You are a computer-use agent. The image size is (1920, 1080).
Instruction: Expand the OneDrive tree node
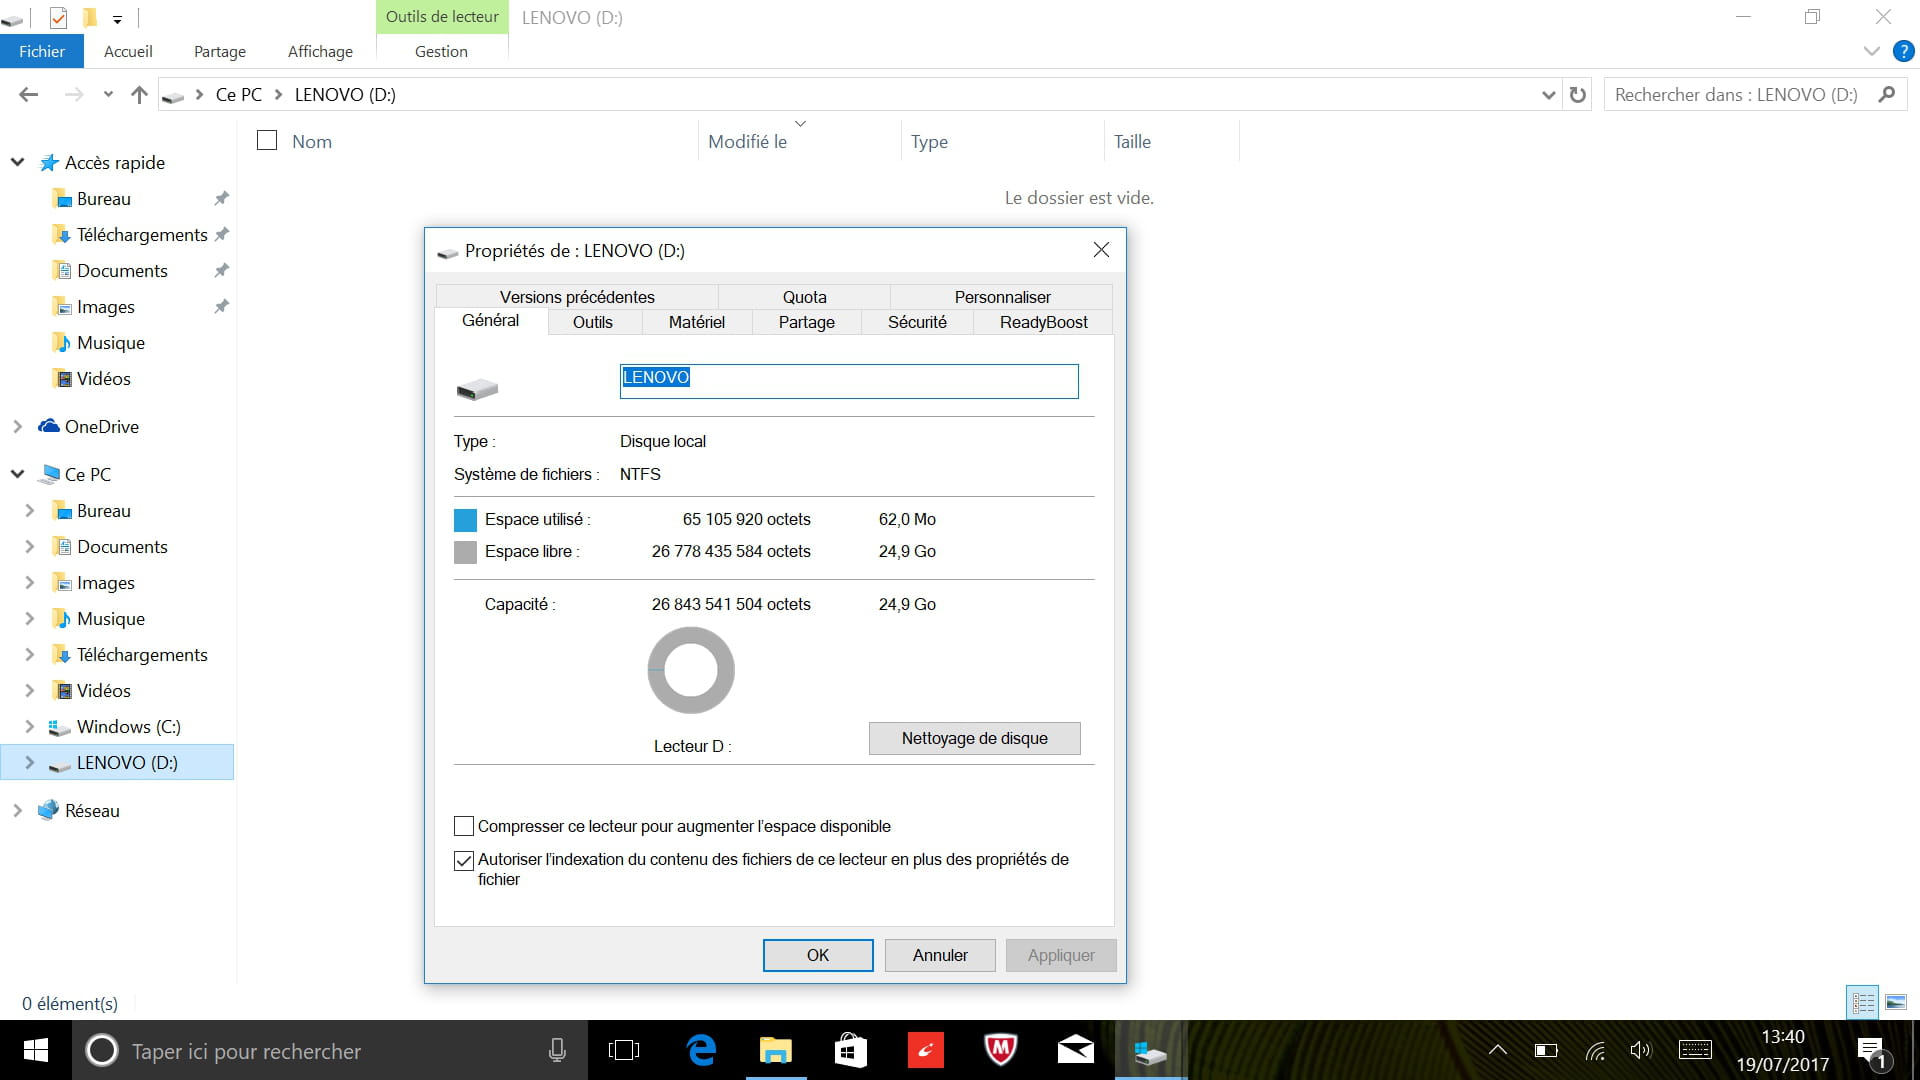pos(18,426)
